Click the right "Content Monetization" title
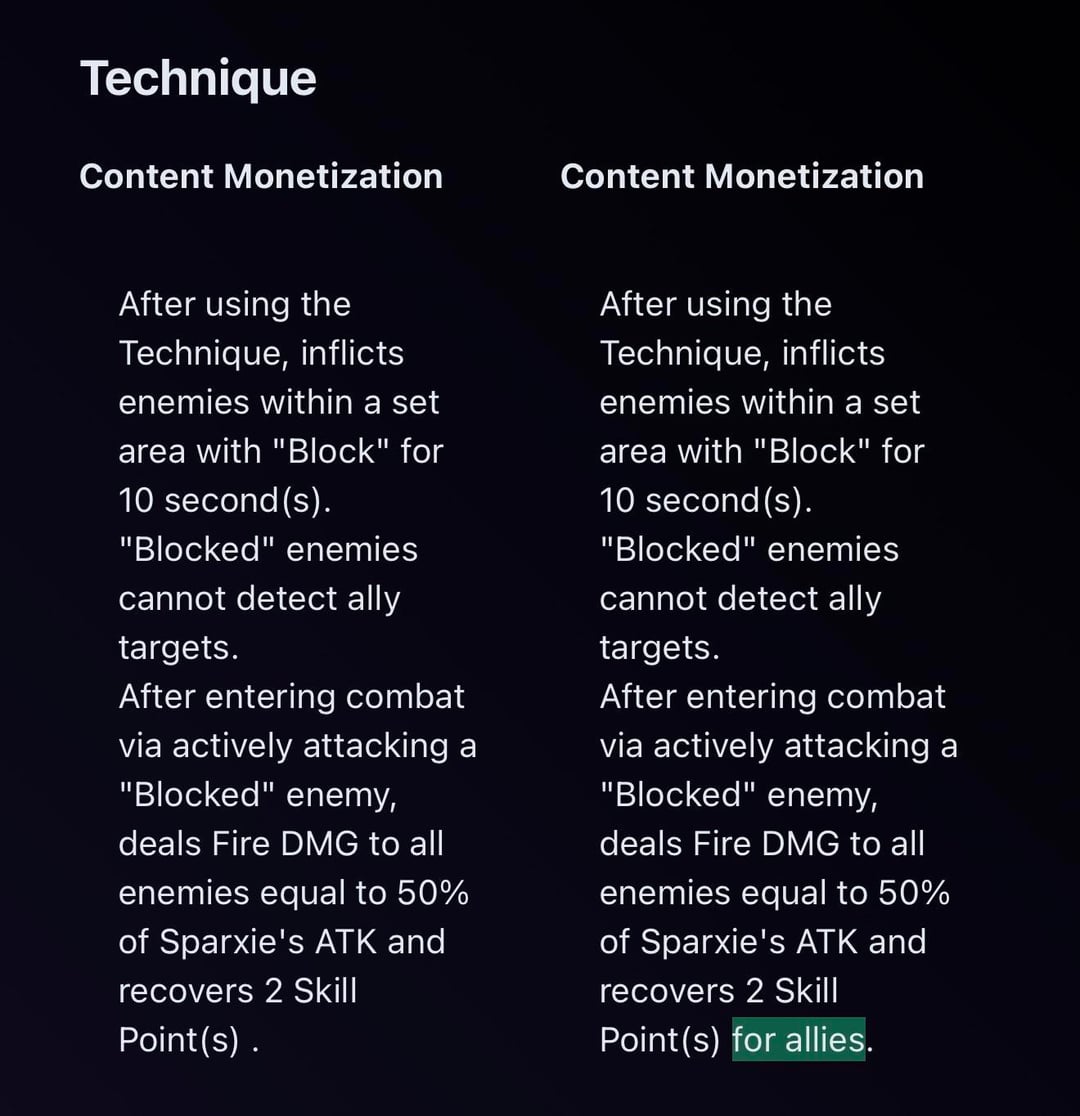Image resolution: width=1080 pixels, height=1116 pixels. tap(742, 176)
